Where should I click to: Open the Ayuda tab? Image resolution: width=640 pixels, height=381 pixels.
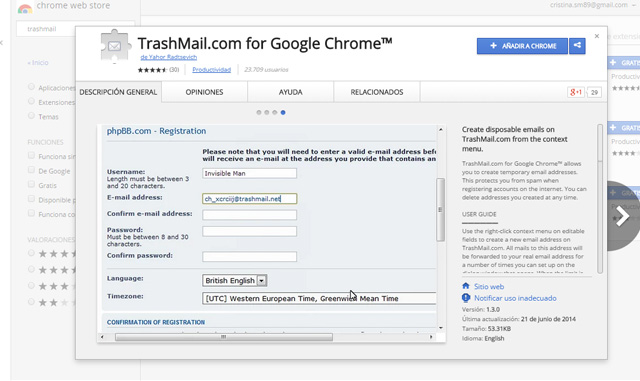click(x=291, y=92)
